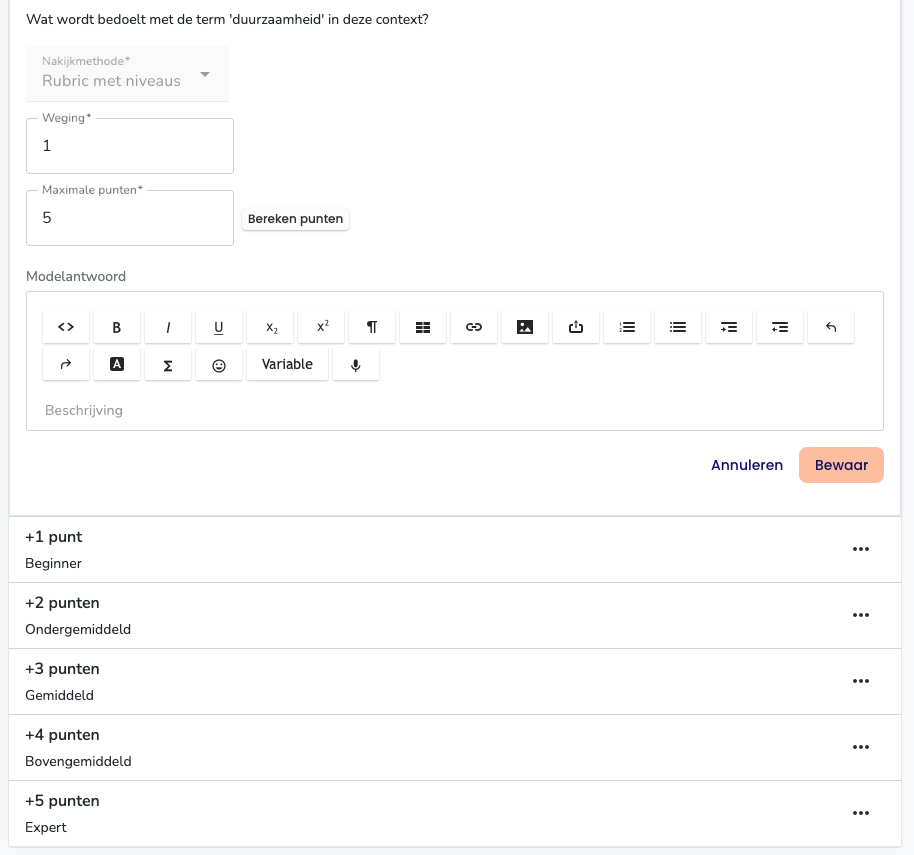
Task: Insert a table with the table icon
Action: click(423, 327)
